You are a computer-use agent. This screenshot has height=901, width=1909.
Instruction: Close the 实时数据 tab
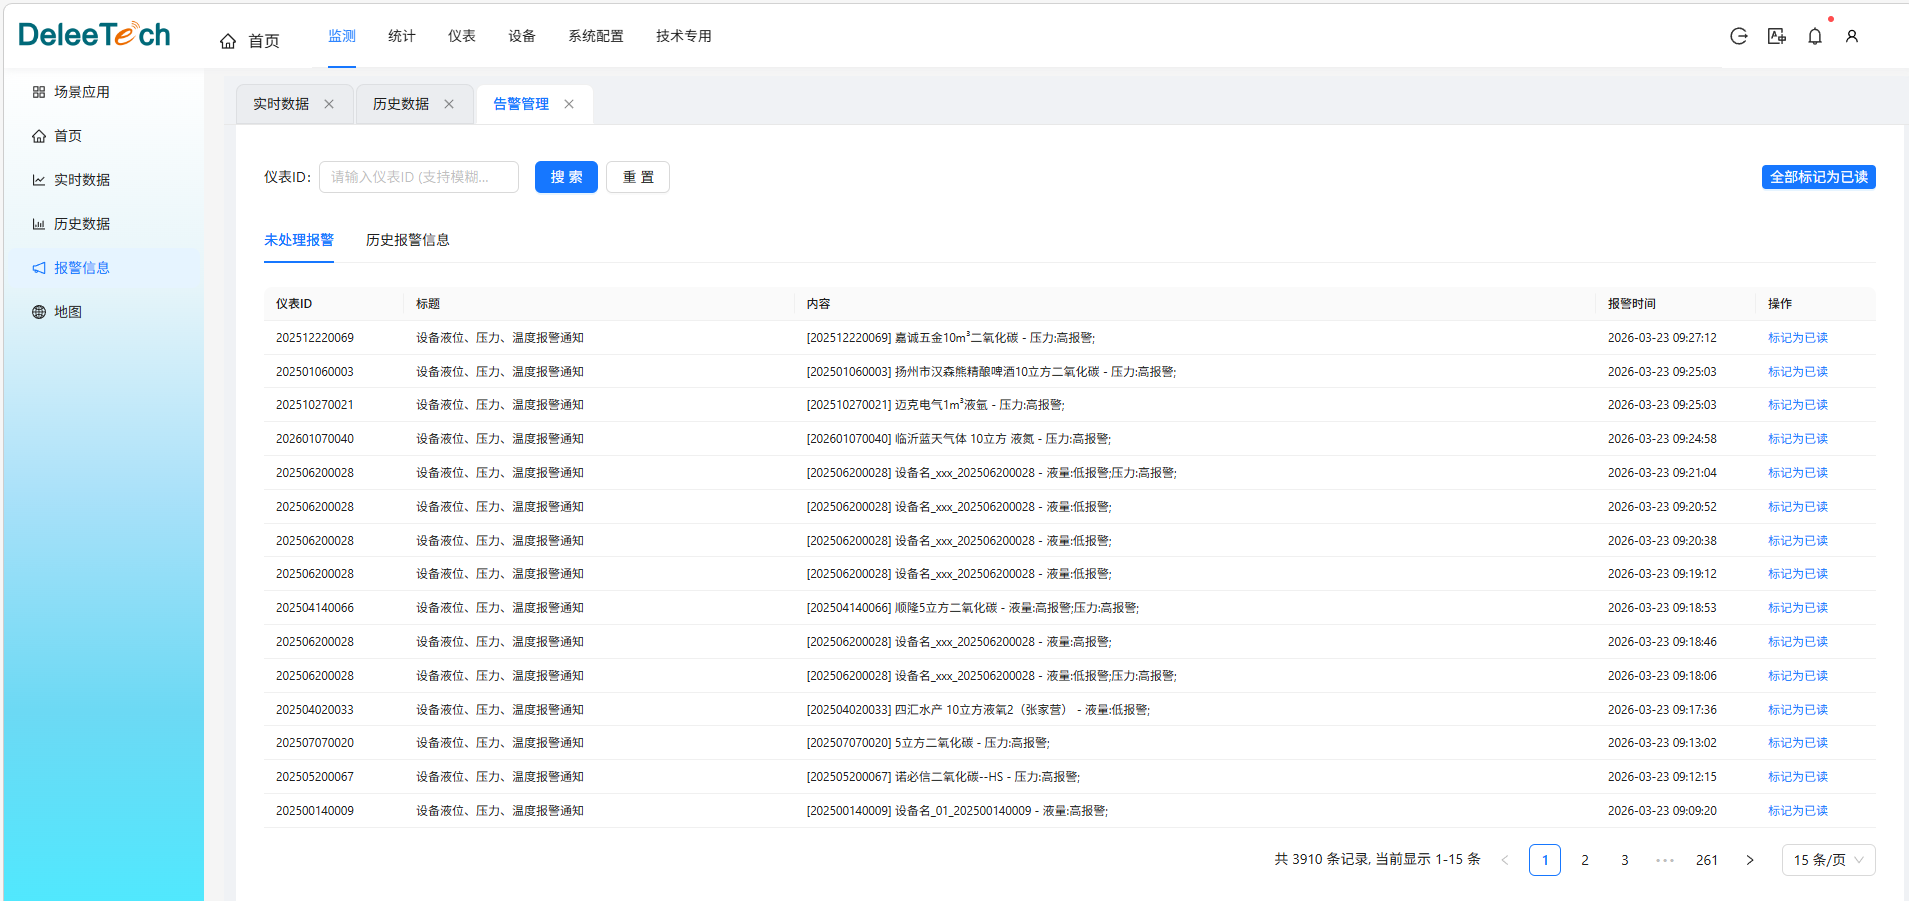pyautogui.click(x=329, y=104)
